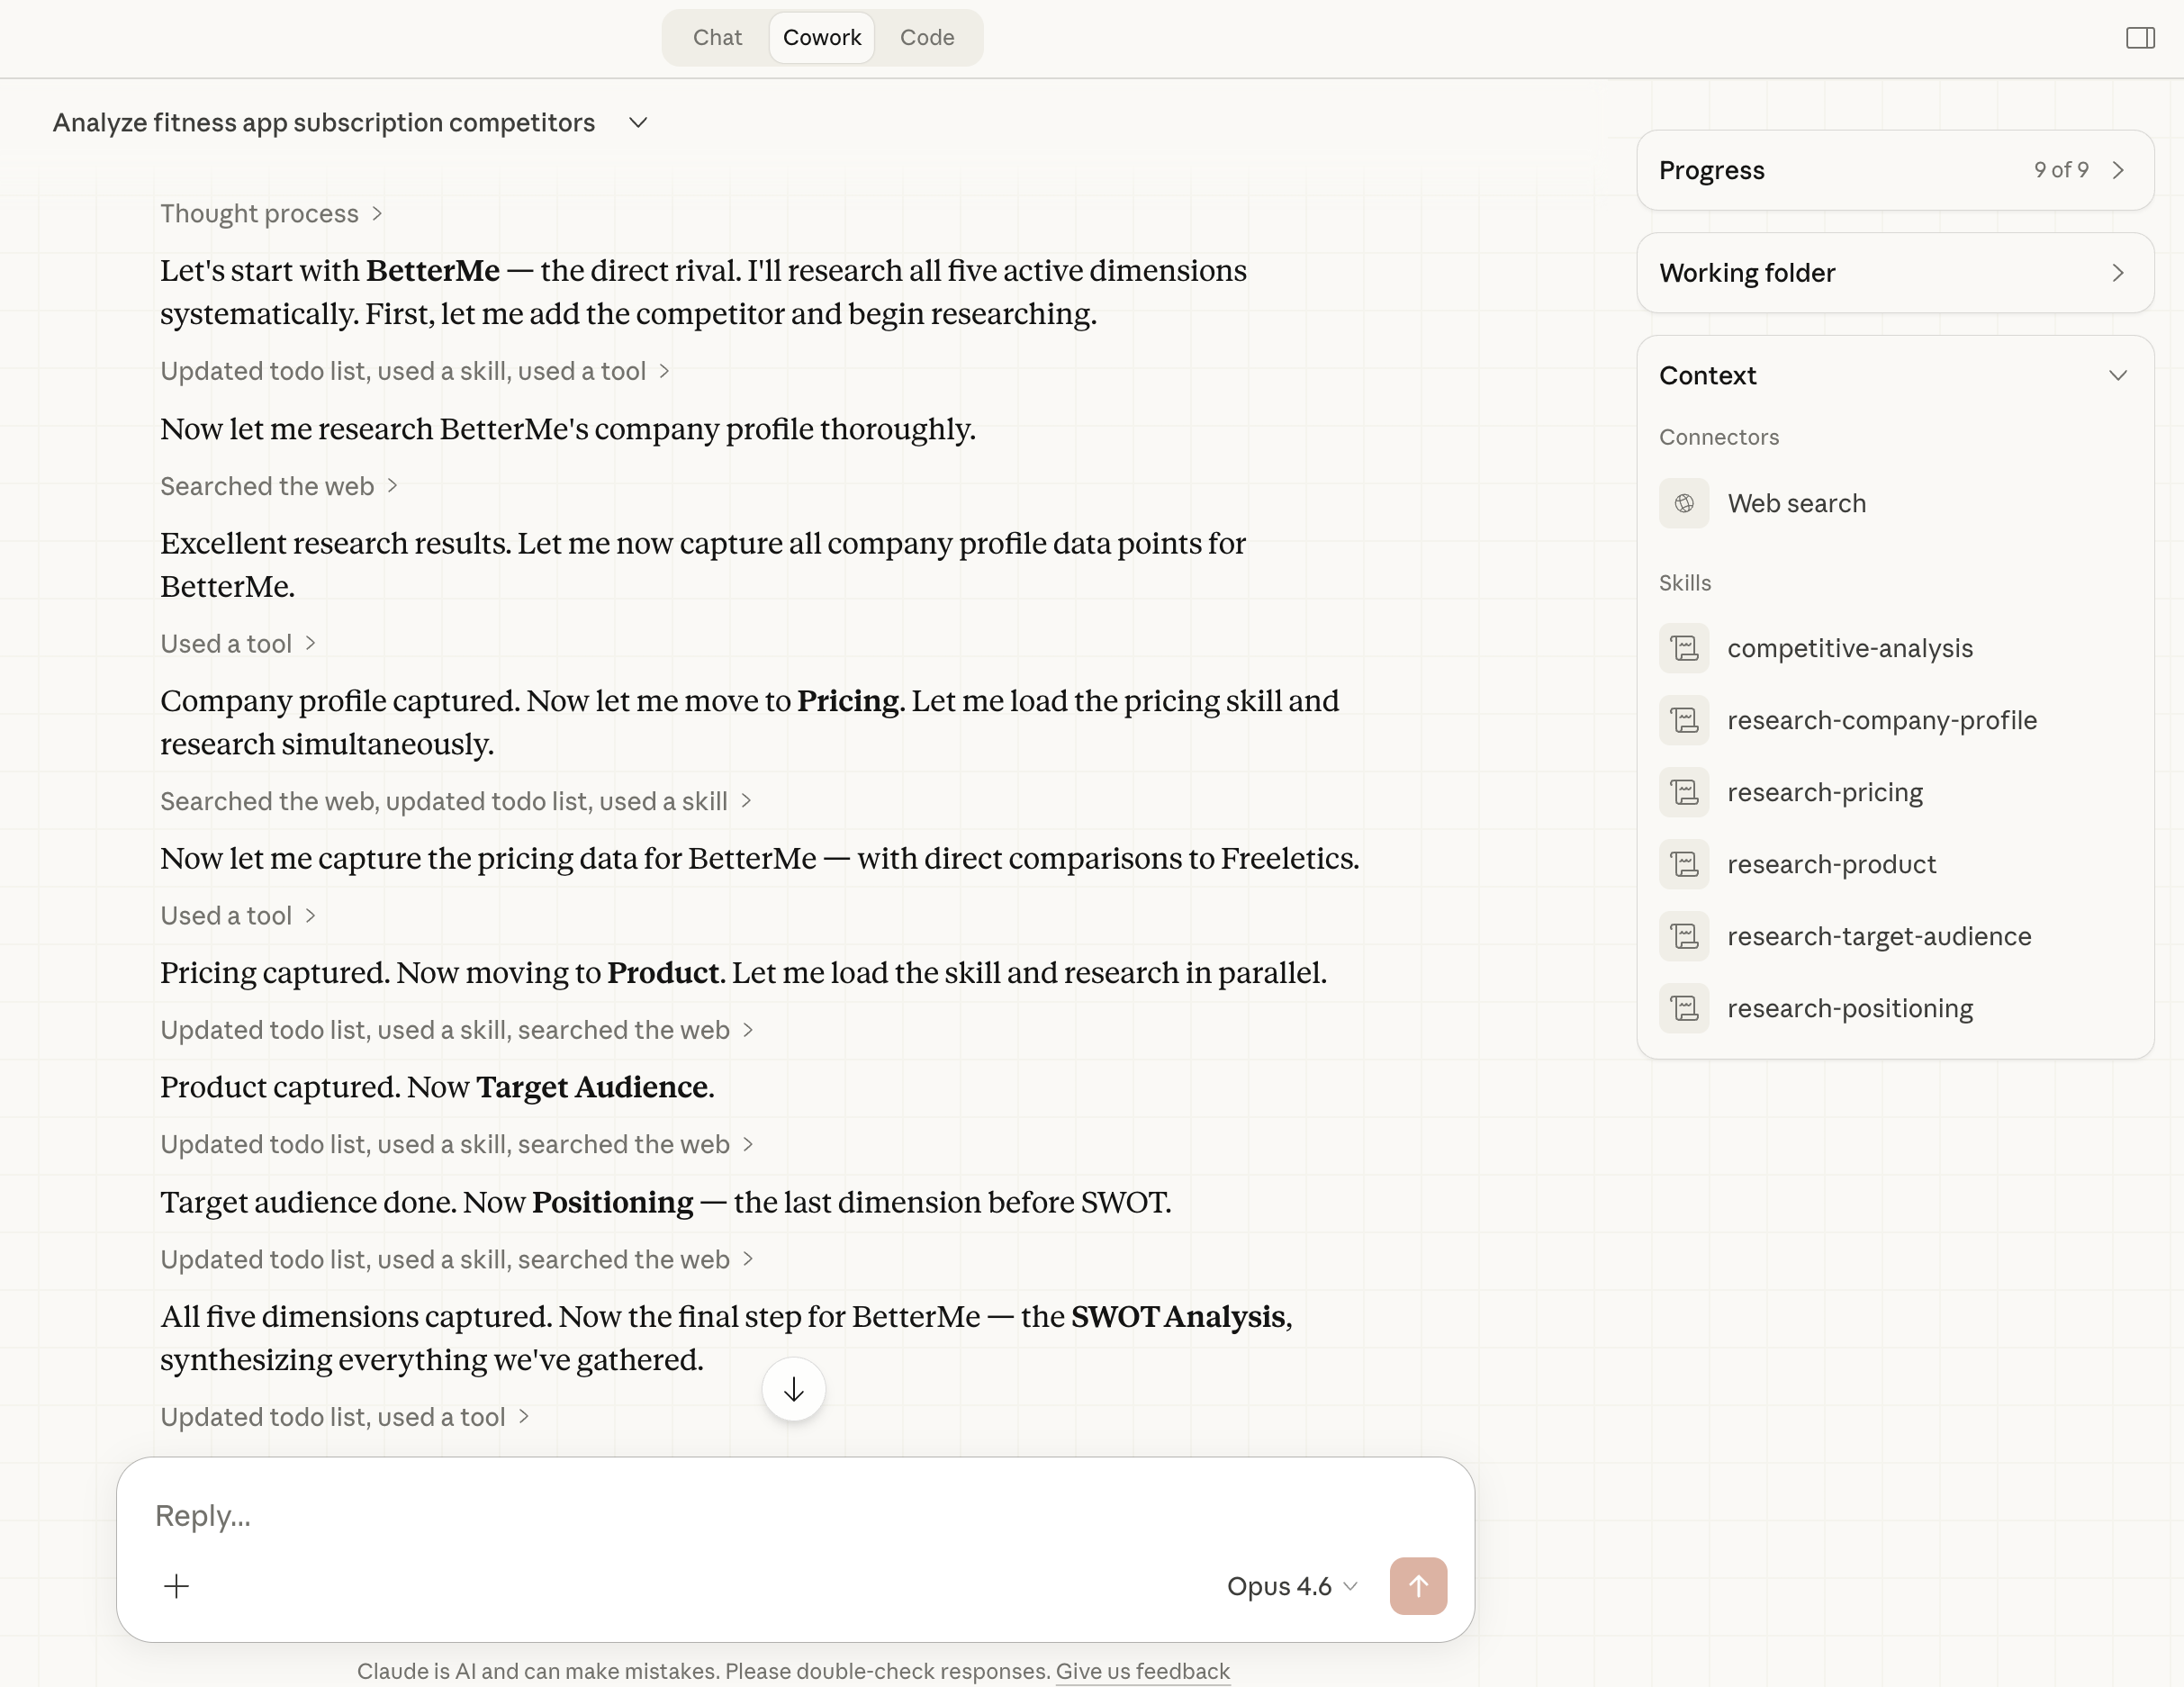Collapse the Context panel
Screen dimensions: 2184x1687
click(2117, 375)
